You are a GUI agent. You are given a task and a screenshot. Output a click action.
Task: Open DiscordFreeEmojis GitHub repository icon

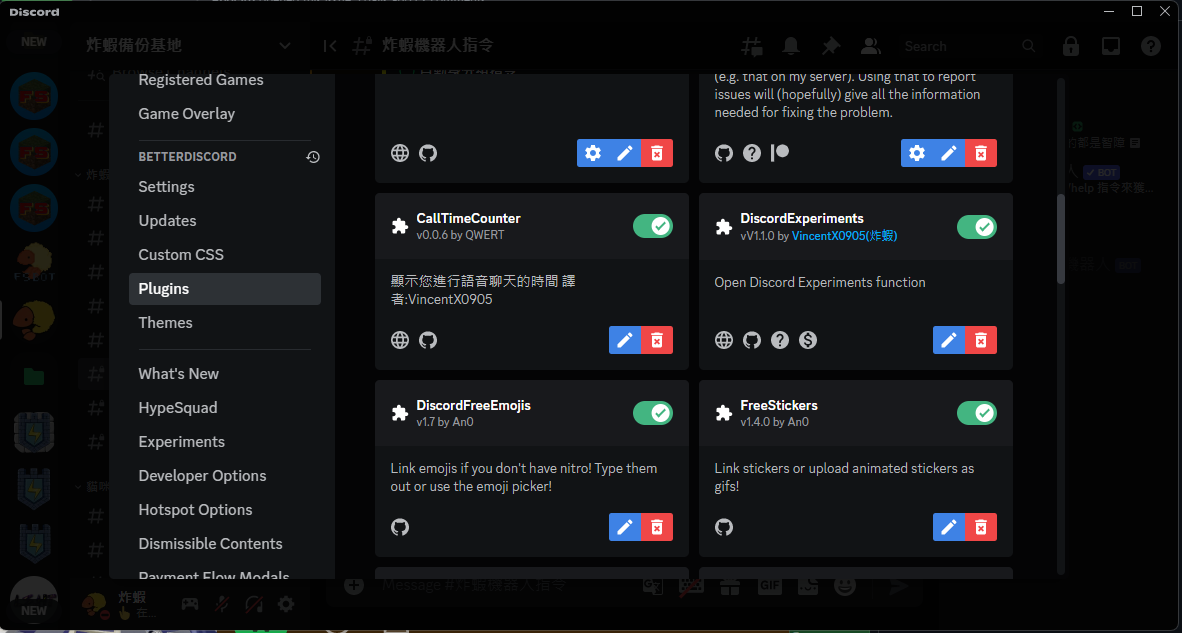click(400, 527)
